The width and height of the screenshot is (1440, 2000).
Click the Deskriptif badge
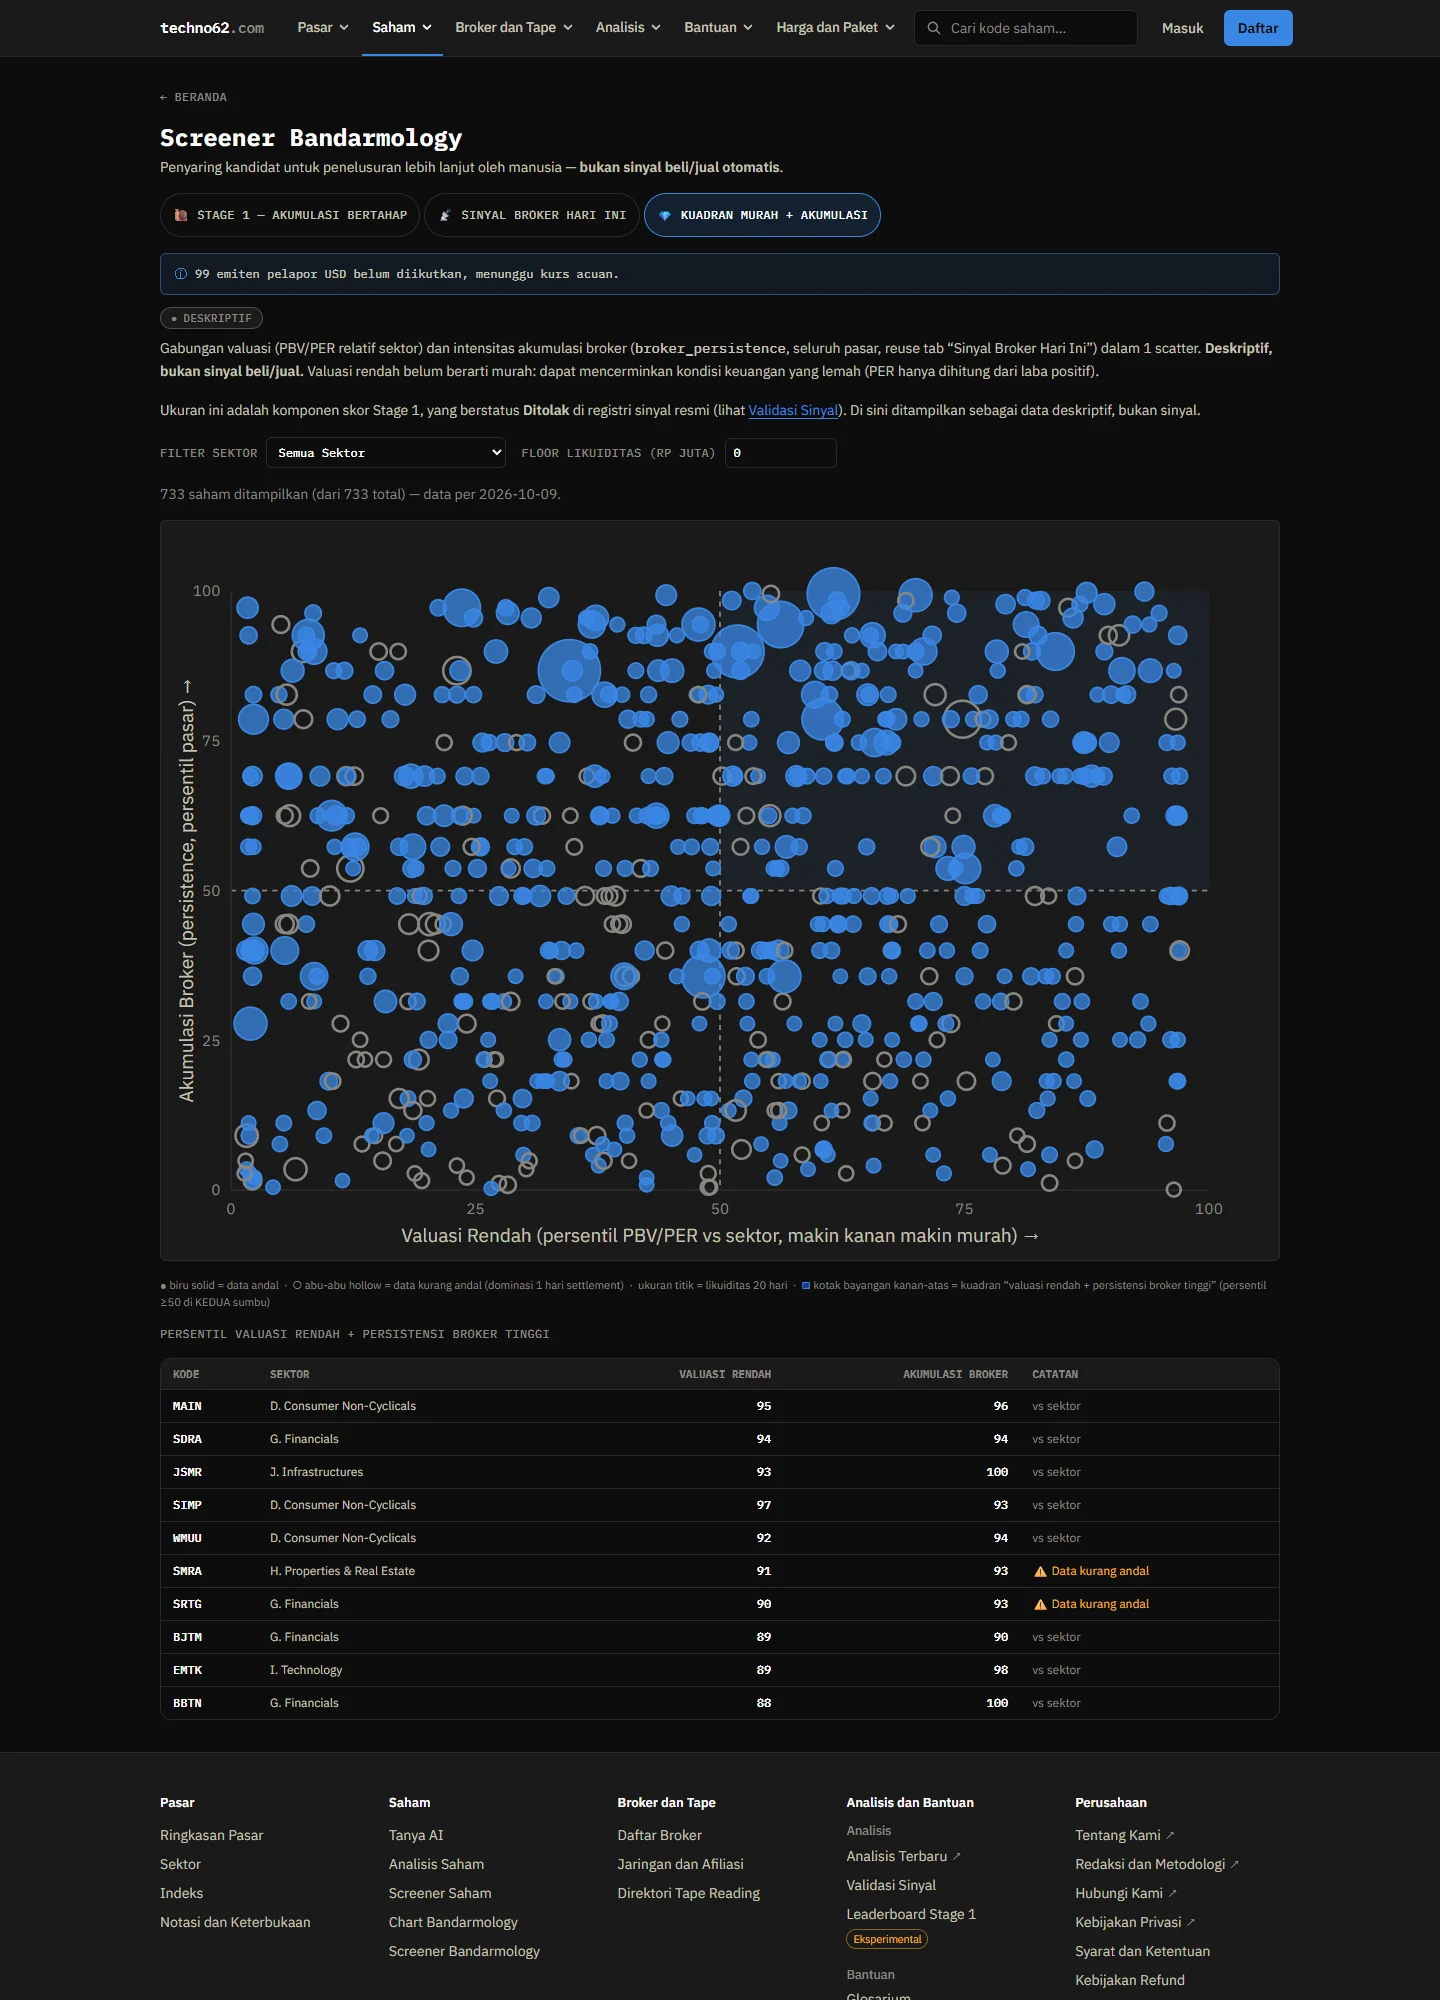[x=211, y=318]
